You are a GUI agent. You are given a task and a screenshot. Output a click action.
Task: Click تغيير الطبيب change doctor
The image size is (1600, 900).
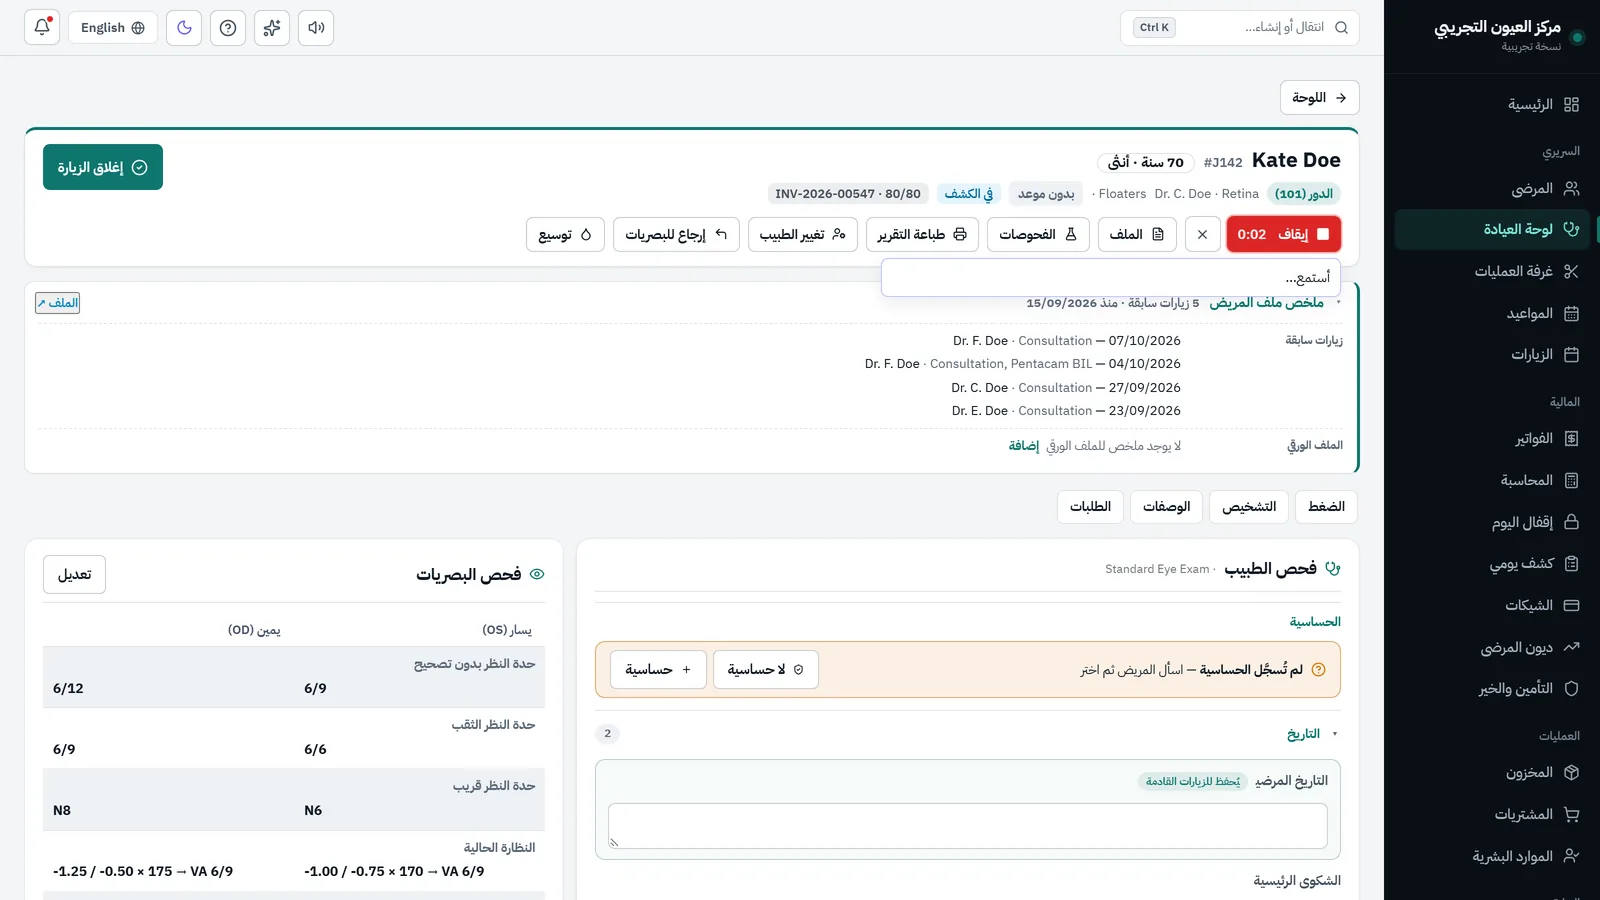pos(803,234)
